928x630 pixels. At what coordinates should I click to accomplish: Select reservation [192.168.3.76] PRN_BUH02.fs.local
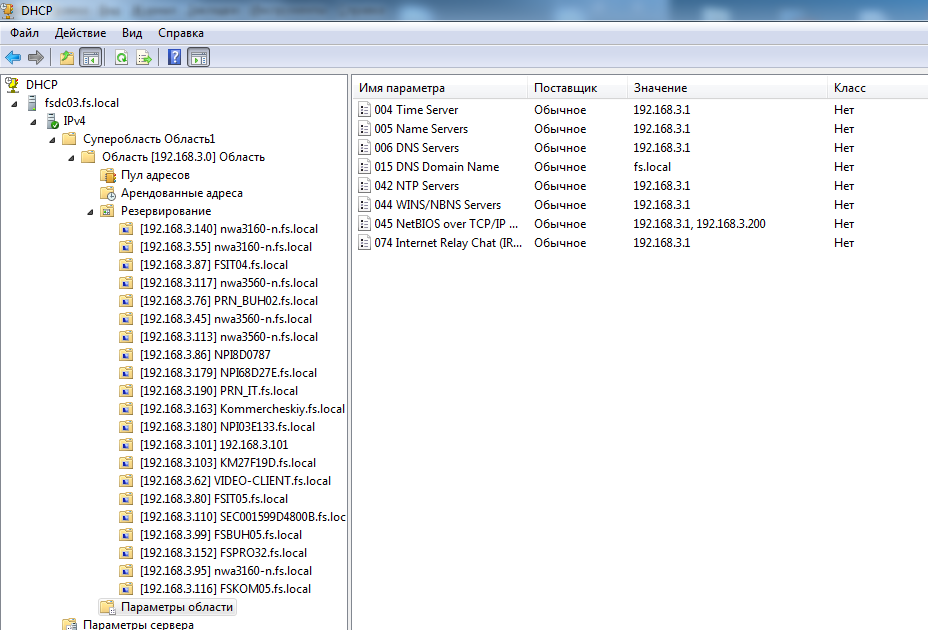[x=228, y=301]
